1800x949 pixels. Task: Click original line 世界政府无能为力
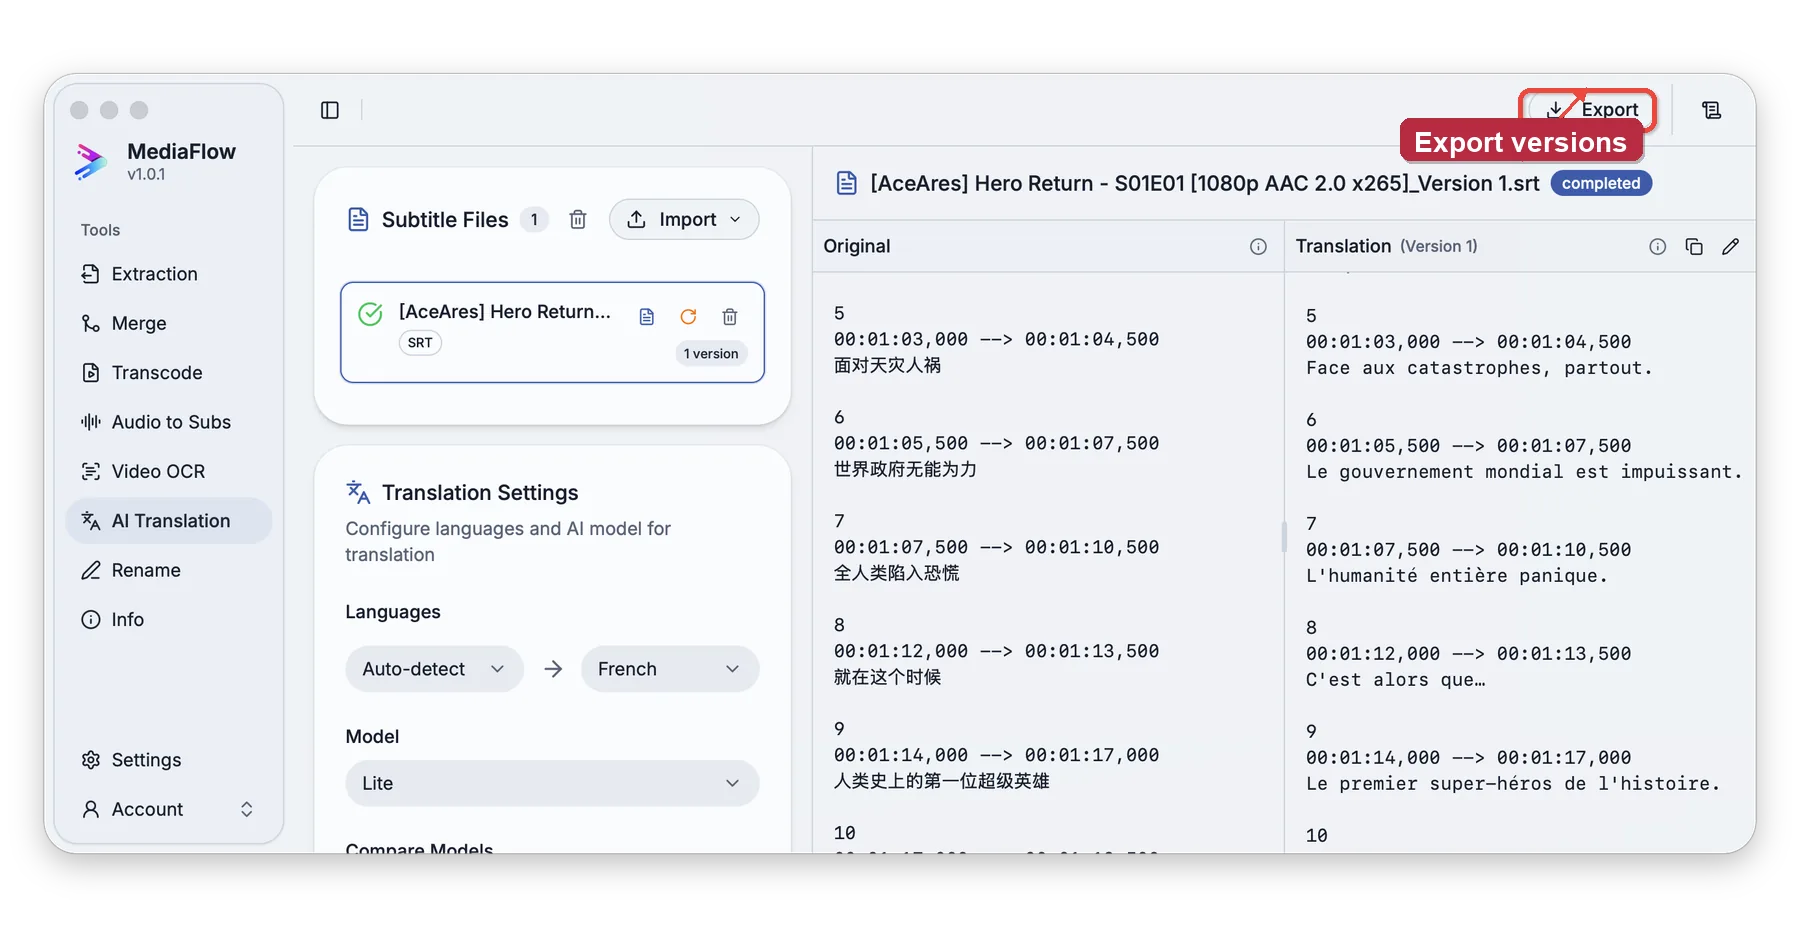tap(905, 469)
